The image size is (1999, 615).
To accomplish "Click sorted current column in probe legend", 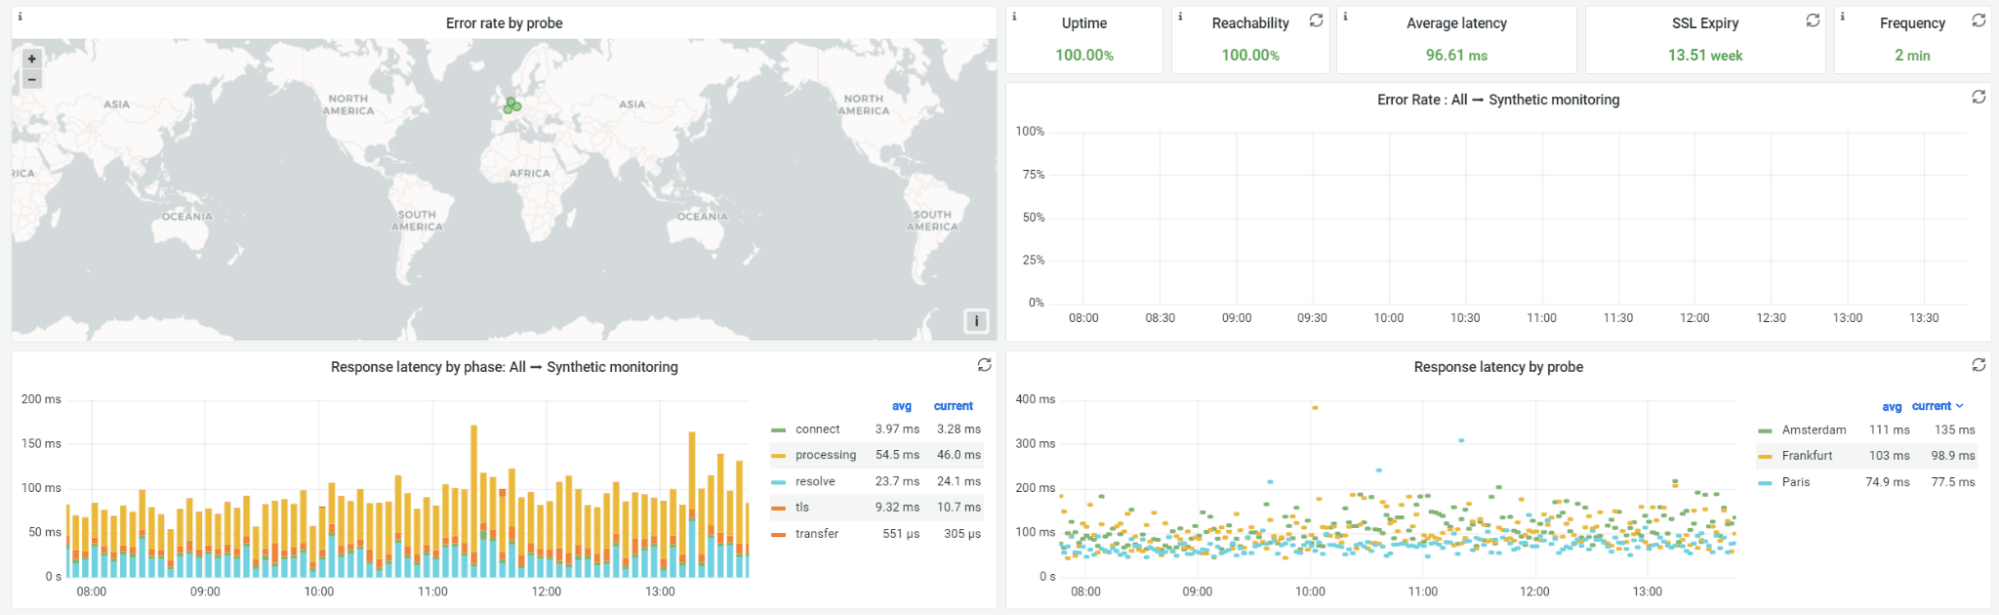I will coord(1937,406).
